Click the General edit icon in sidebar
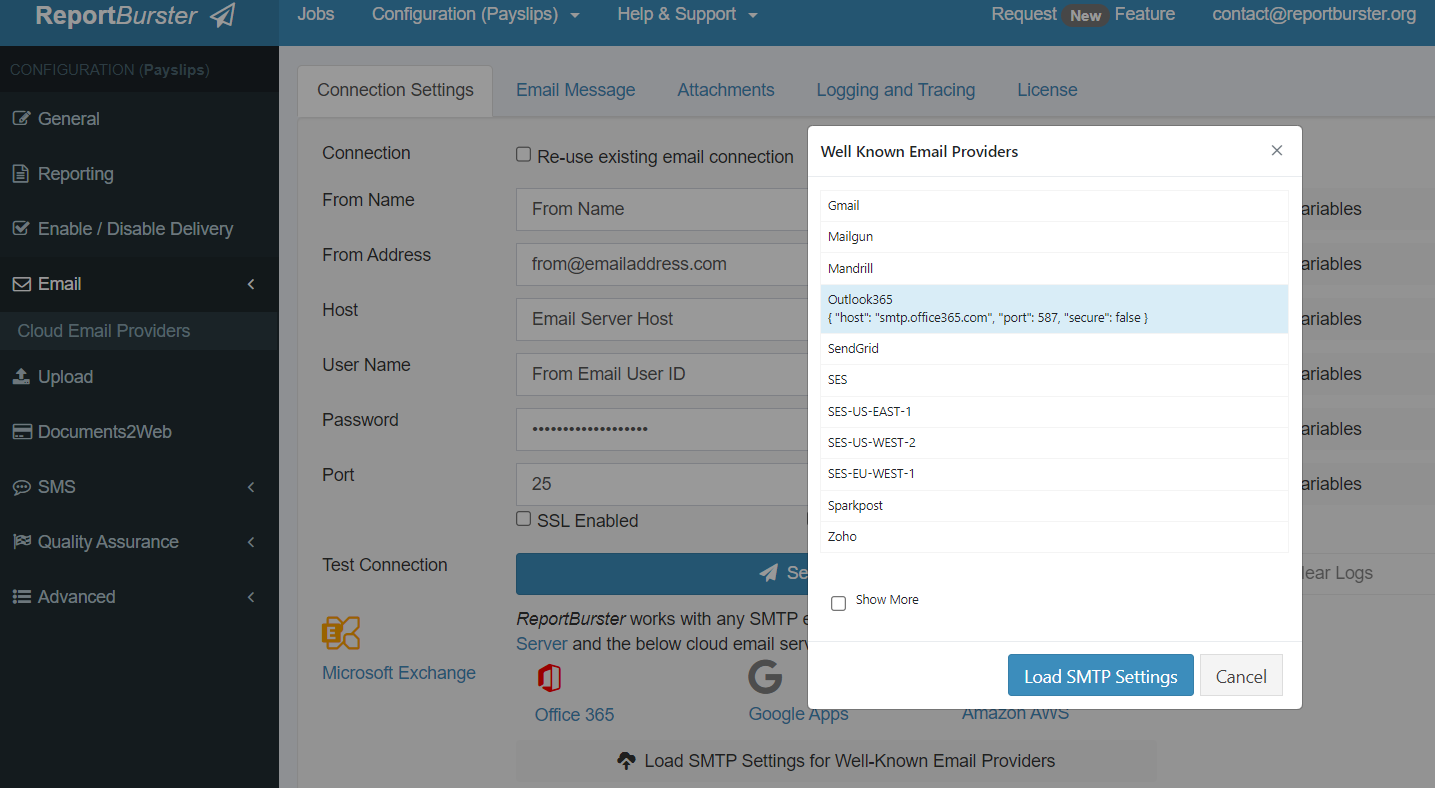This screenshot has height=788, width=1435. coord(21,118)
